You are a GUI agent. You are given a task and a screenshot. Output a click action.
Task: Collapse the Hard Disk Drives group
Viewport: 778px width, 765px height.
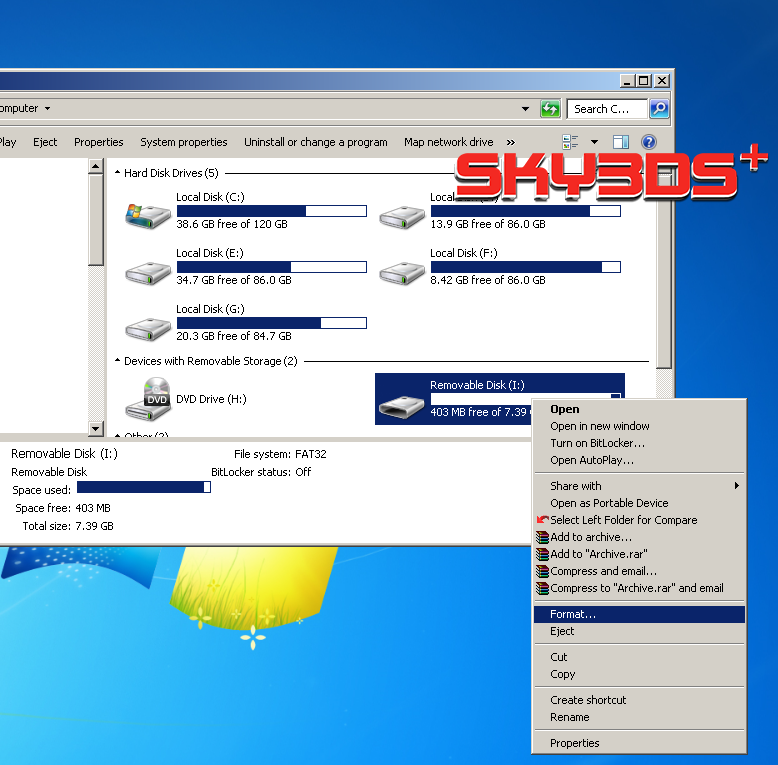[117, 173]
